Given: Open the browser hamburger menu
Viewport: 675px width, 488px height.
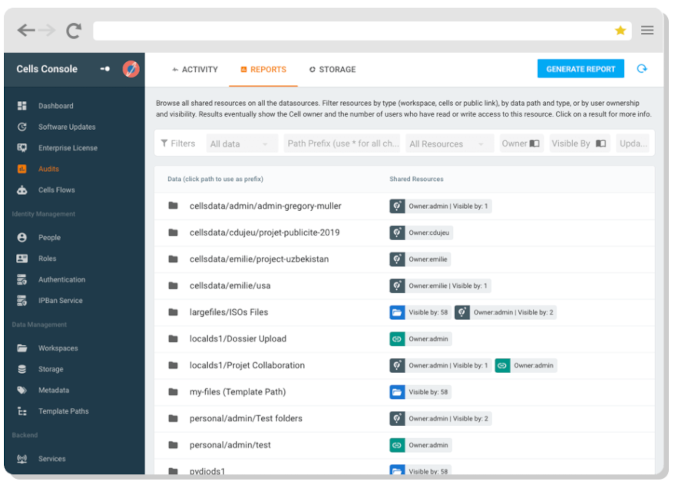Looking at the screenshot, I should coord(647,31).
